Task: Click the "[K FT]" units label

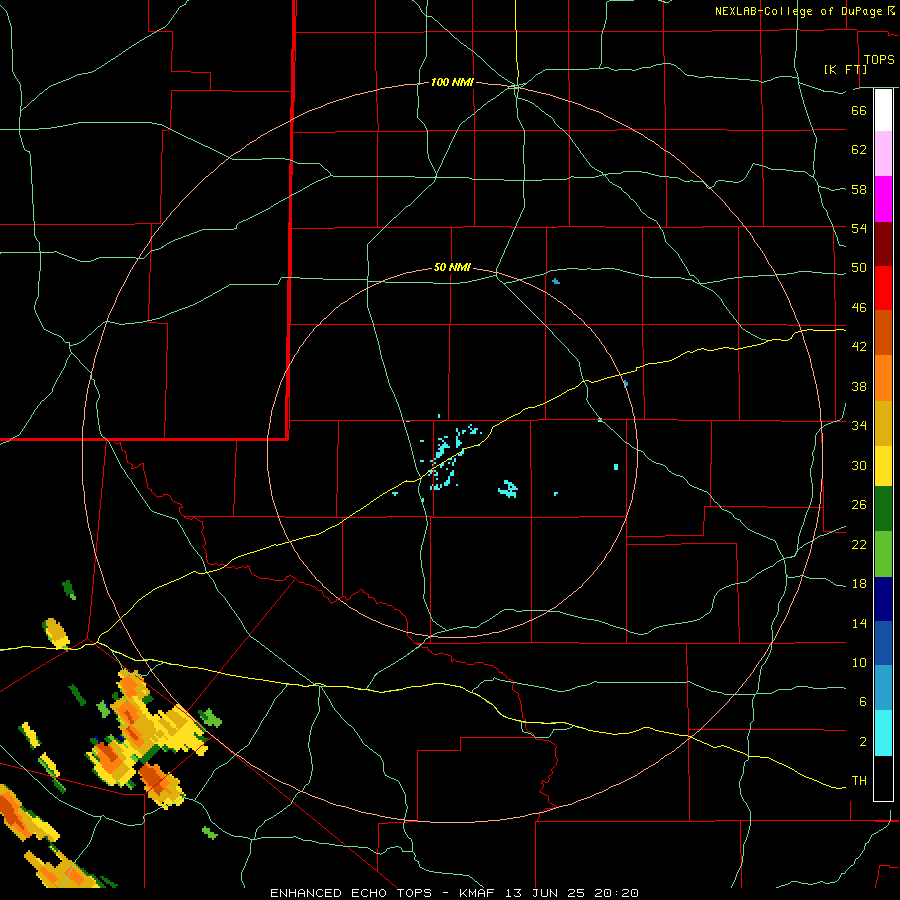Action: pos(845,69)
